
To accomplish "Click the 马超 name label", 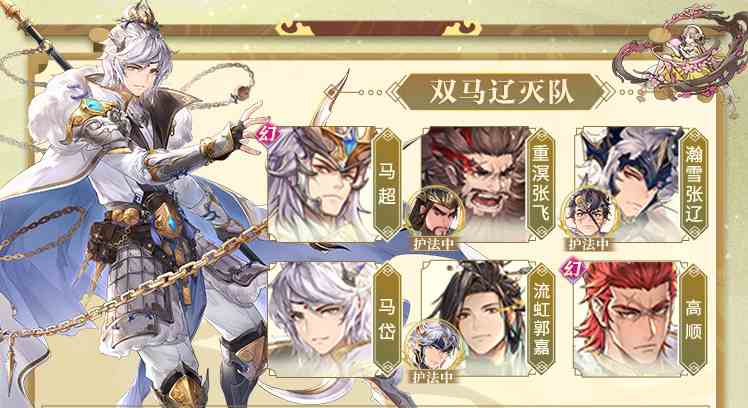I will [387, 184].
